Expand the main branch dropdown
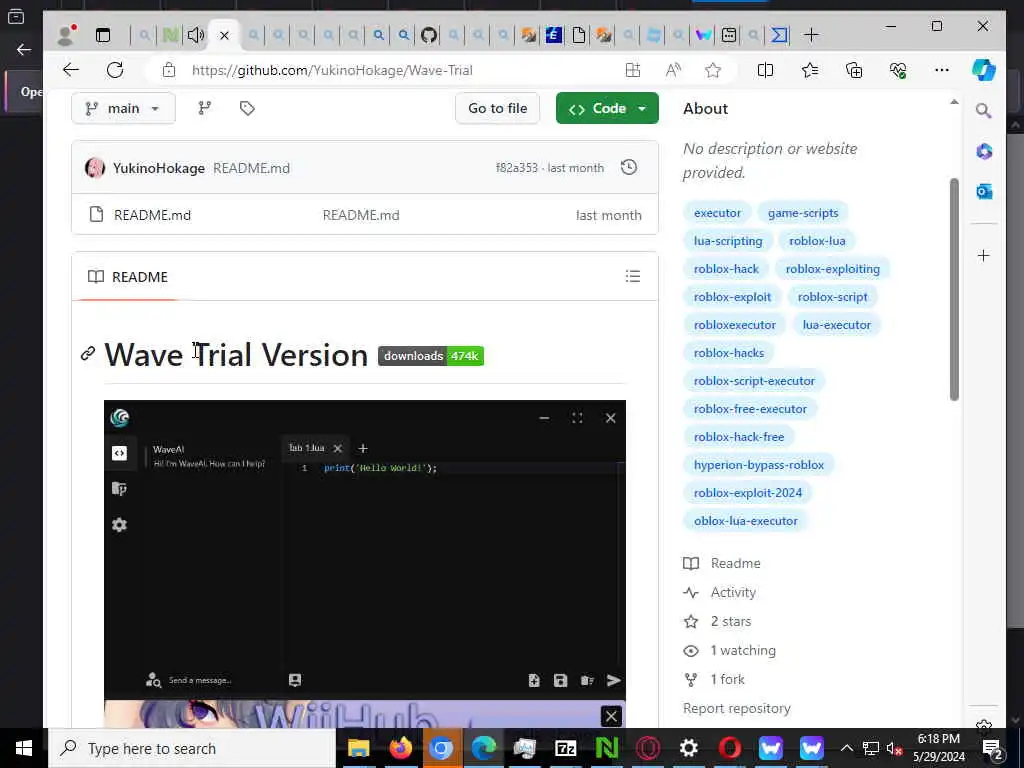 point(123,108)
